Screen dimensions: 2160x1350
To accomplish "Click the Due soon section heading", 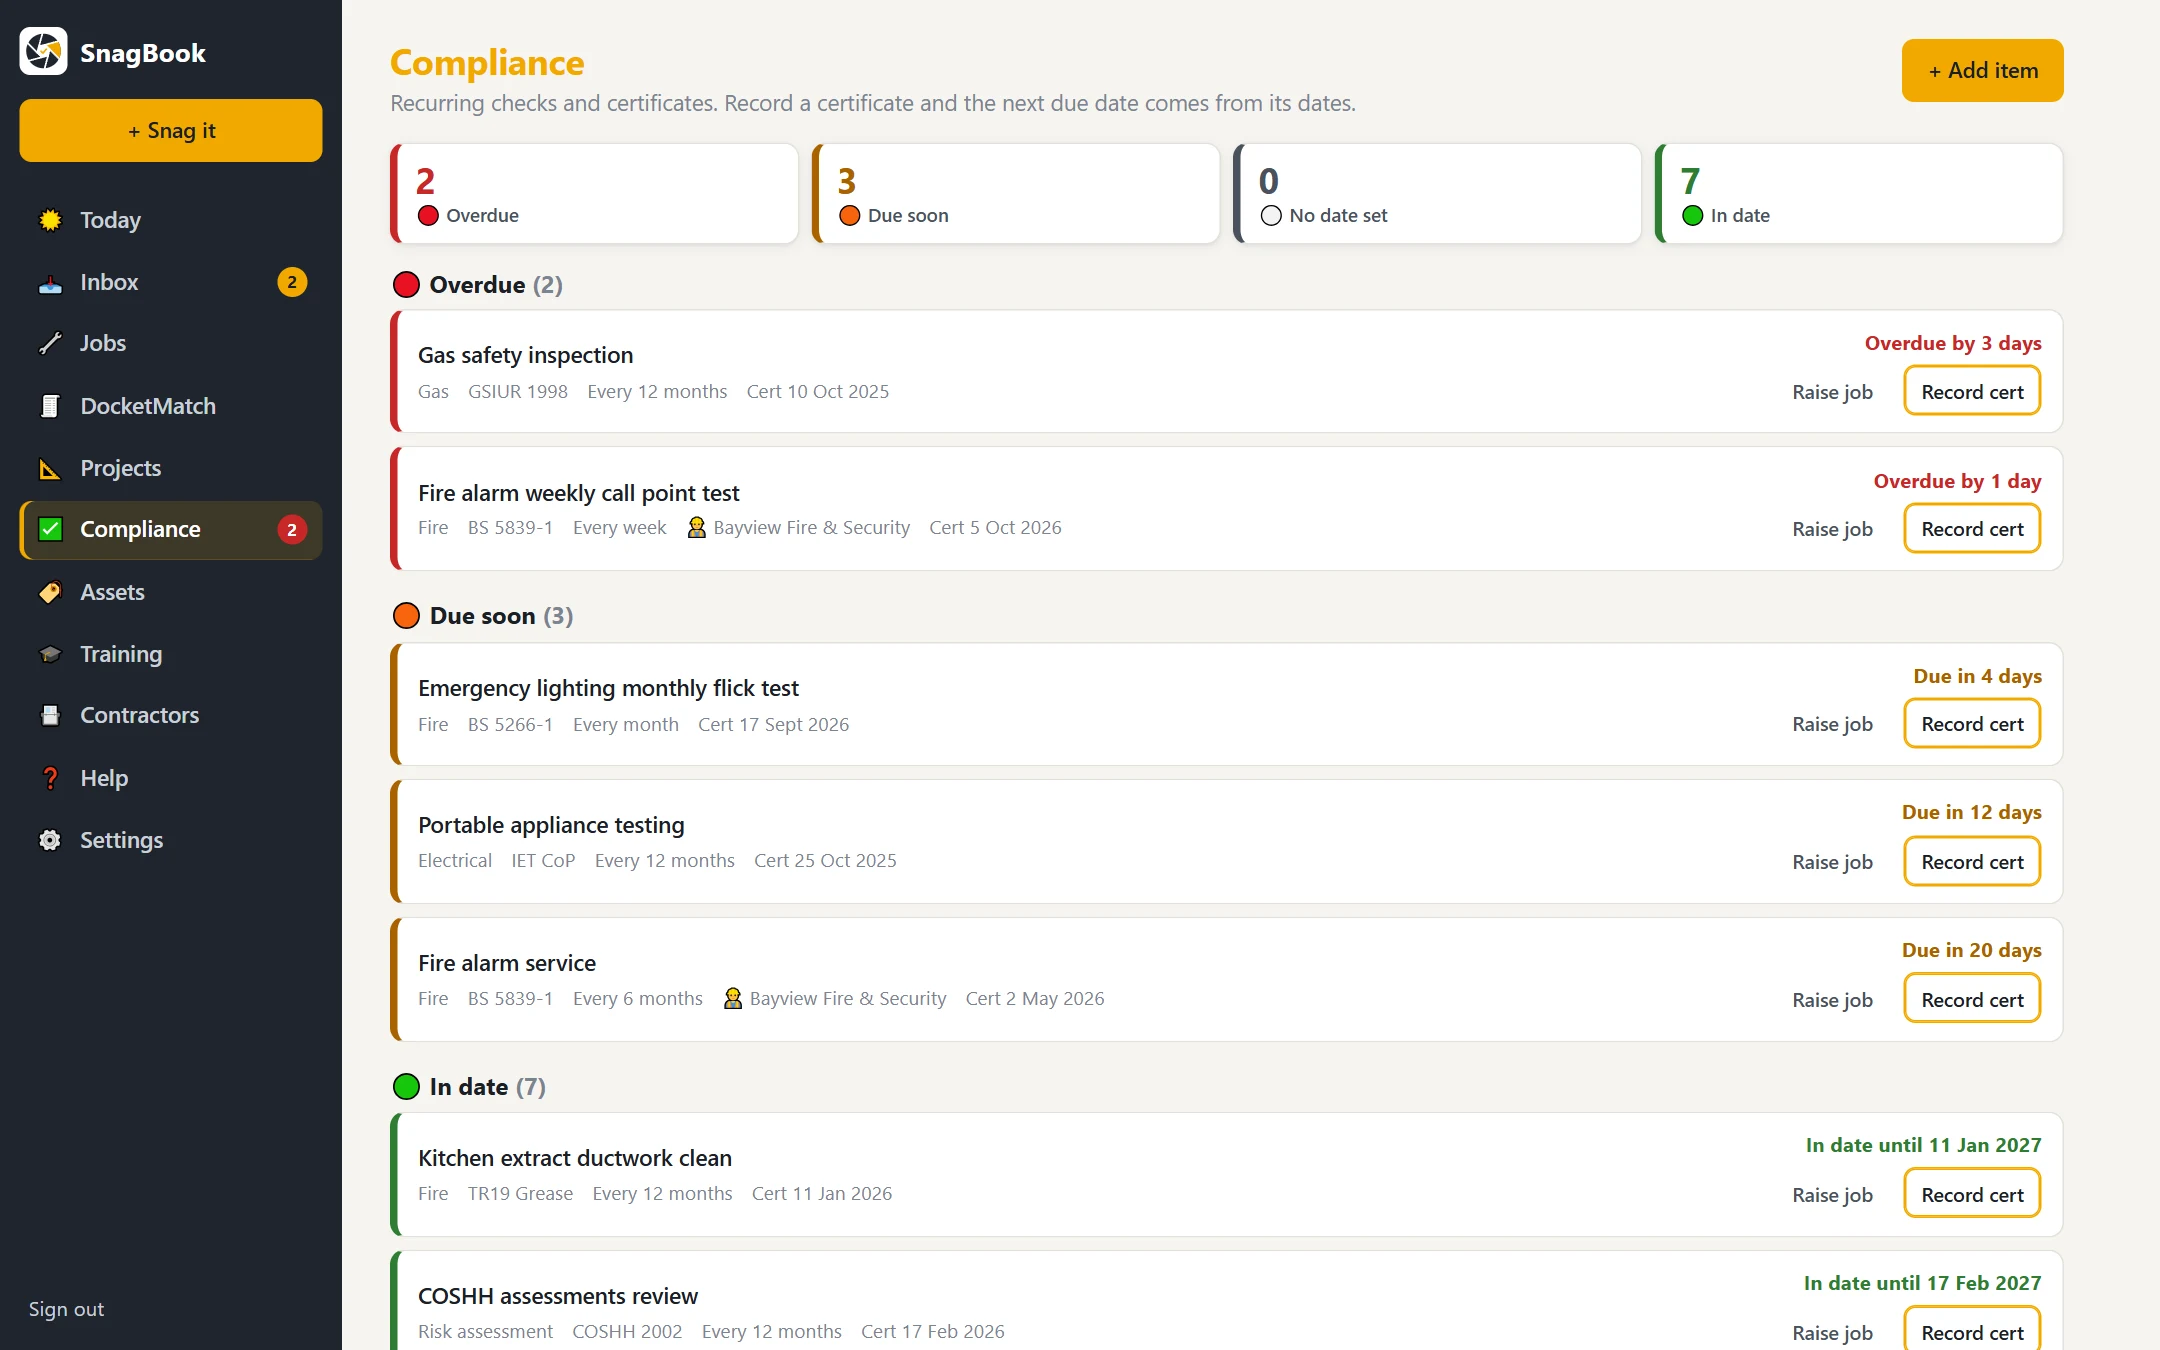I will pyautogui.click(x=483, y=616).
